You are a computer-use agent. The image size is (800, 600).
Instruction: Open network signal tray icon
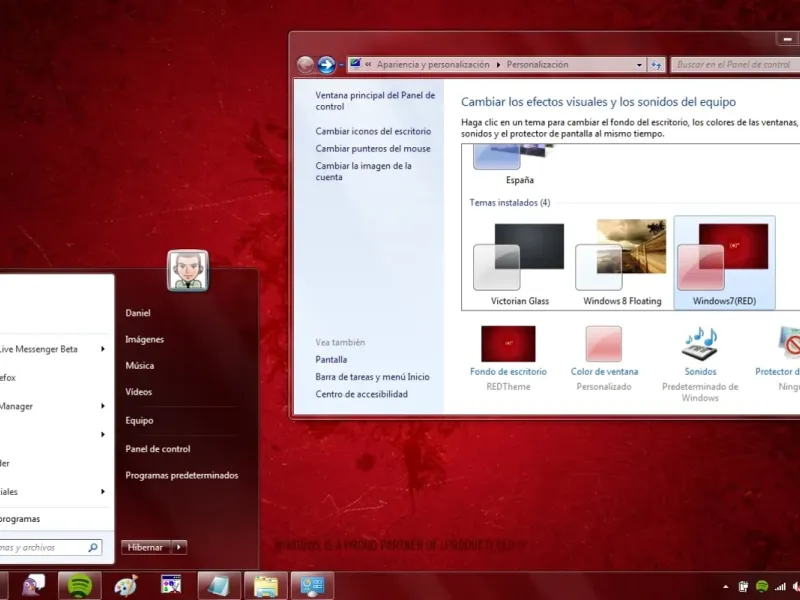[x=780, y=587]
